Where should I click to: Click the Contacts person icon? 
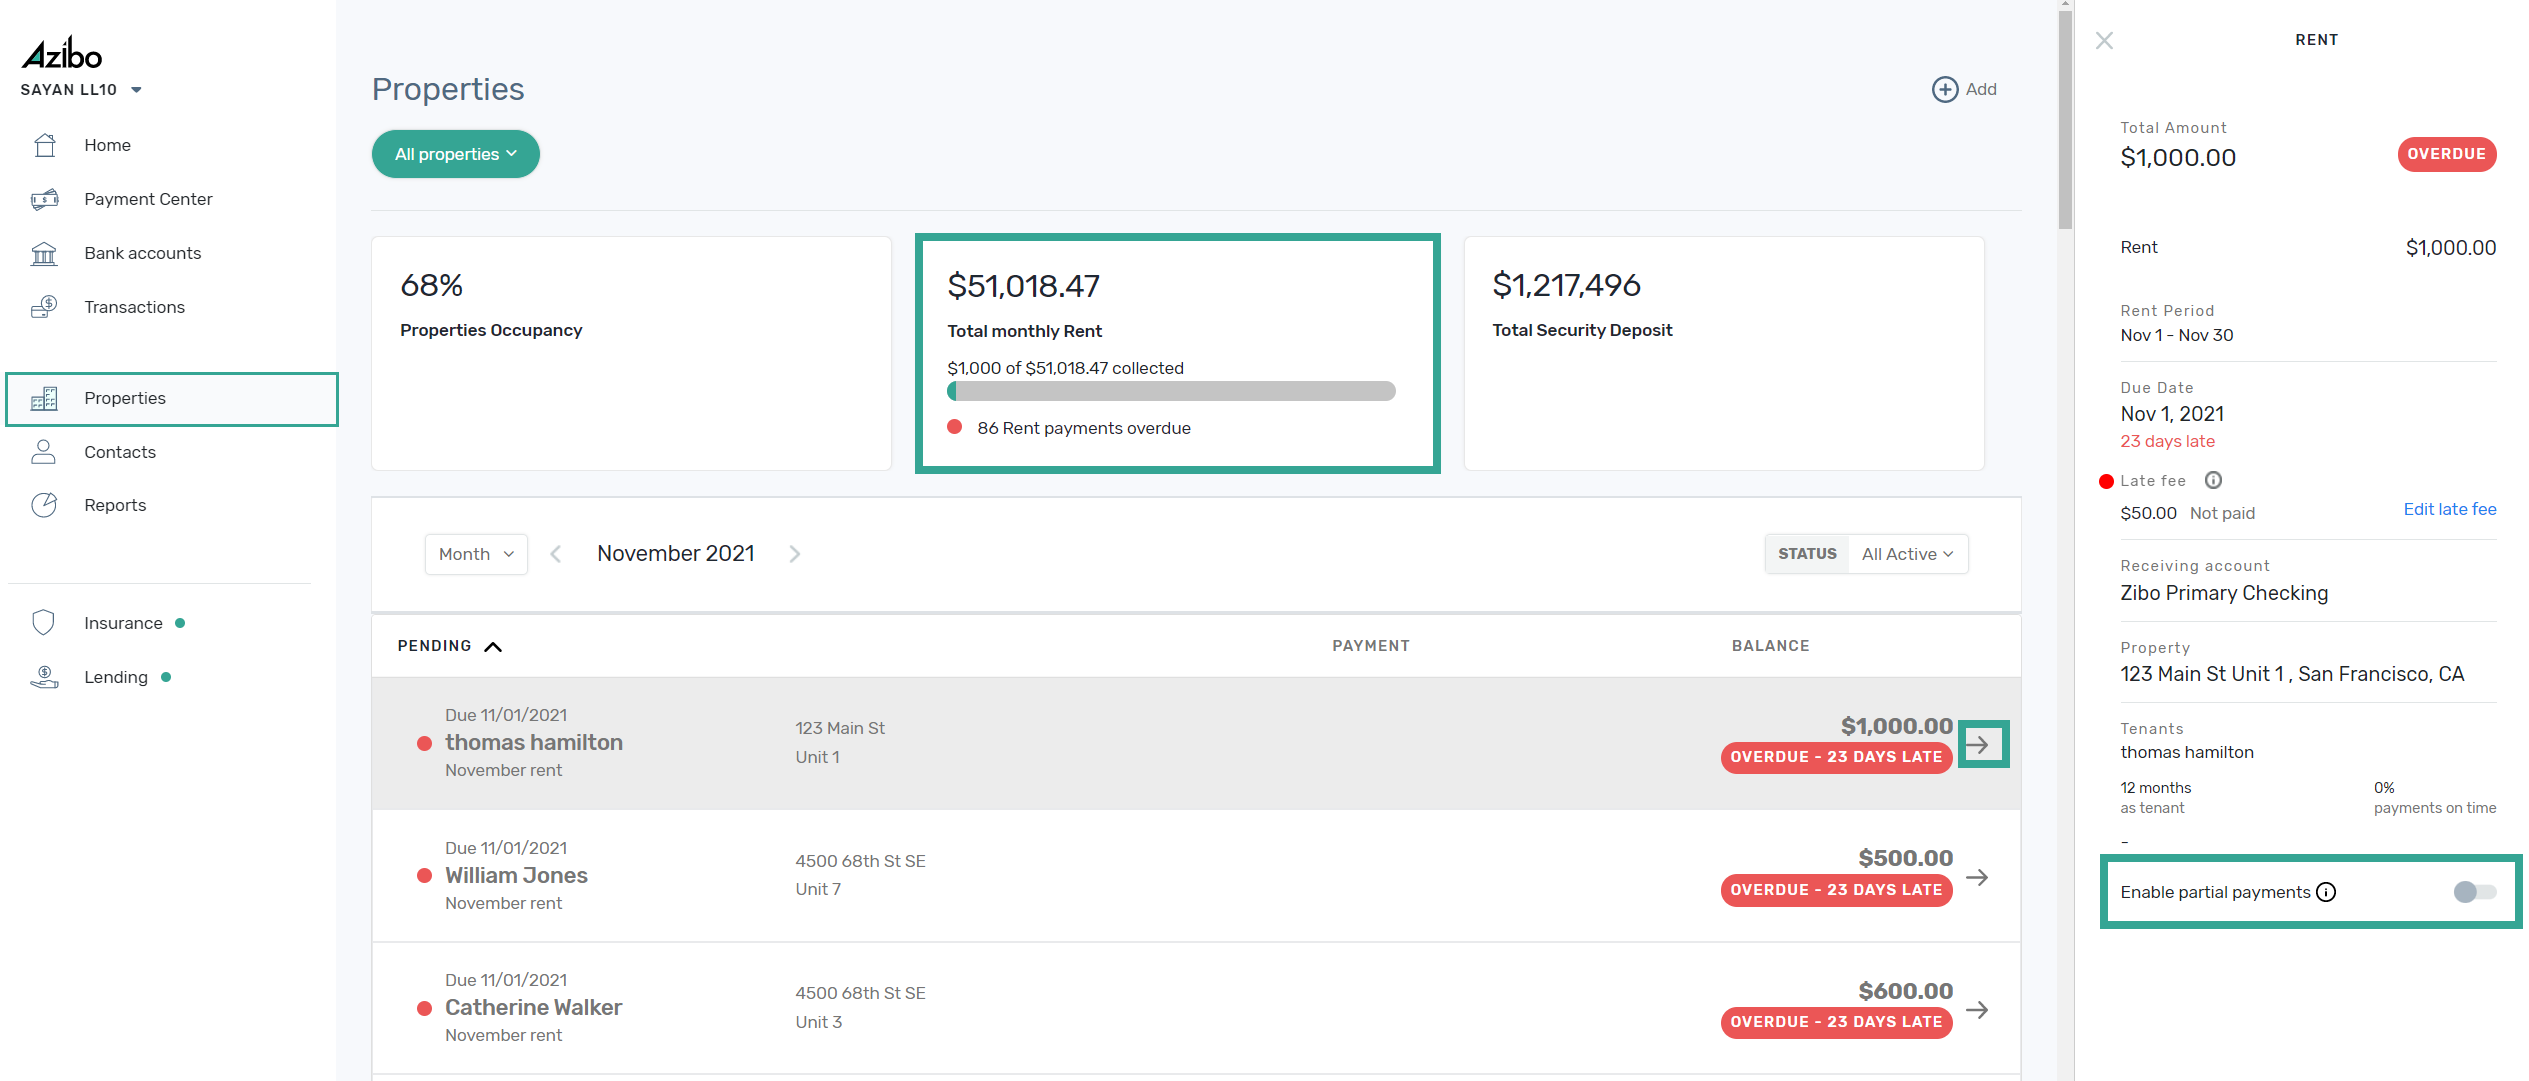coord(44,452)
